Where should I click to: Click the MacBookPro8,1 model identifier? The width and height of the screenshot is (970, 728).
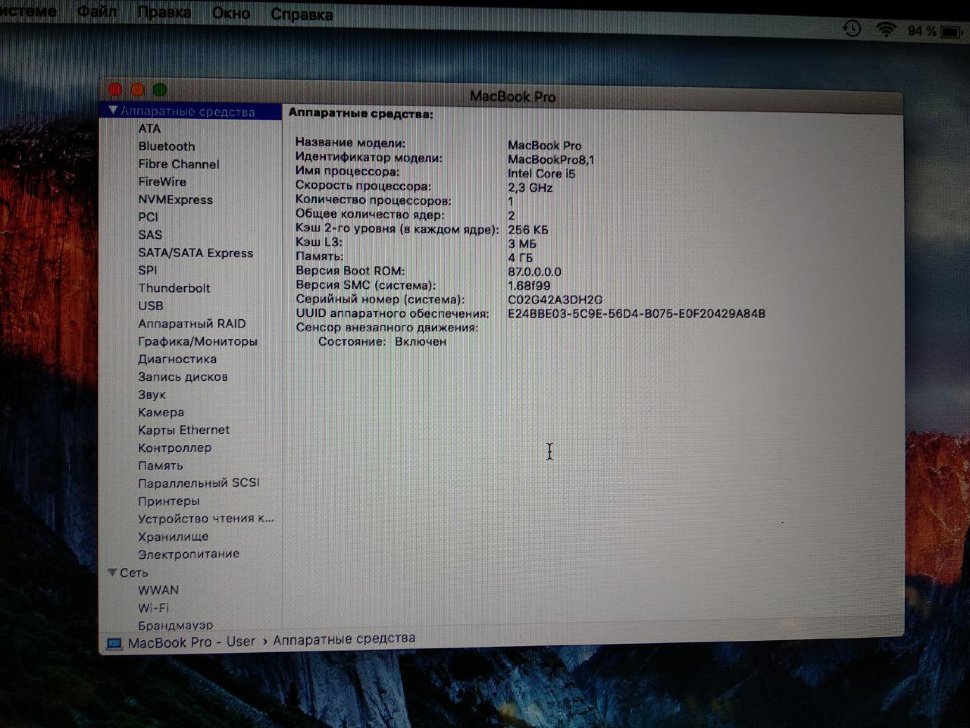(551, 160)
